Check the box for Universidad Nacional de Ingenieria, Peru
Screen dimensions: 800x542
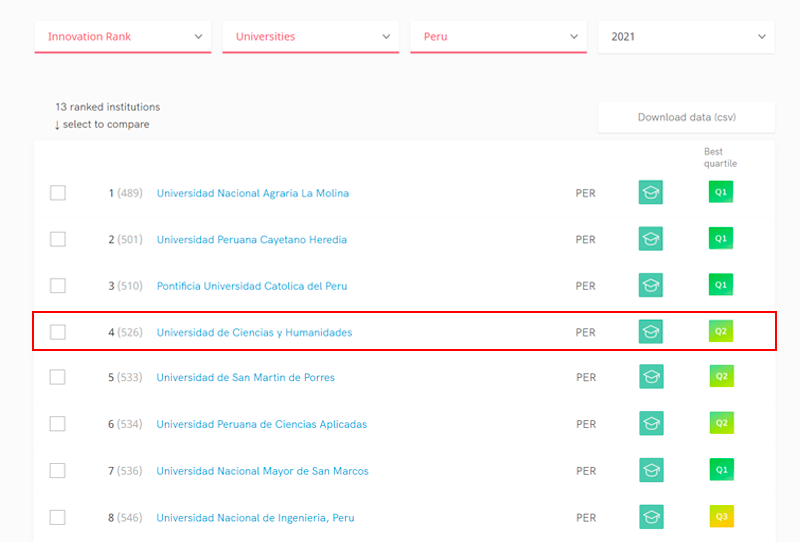click(57, 518)
